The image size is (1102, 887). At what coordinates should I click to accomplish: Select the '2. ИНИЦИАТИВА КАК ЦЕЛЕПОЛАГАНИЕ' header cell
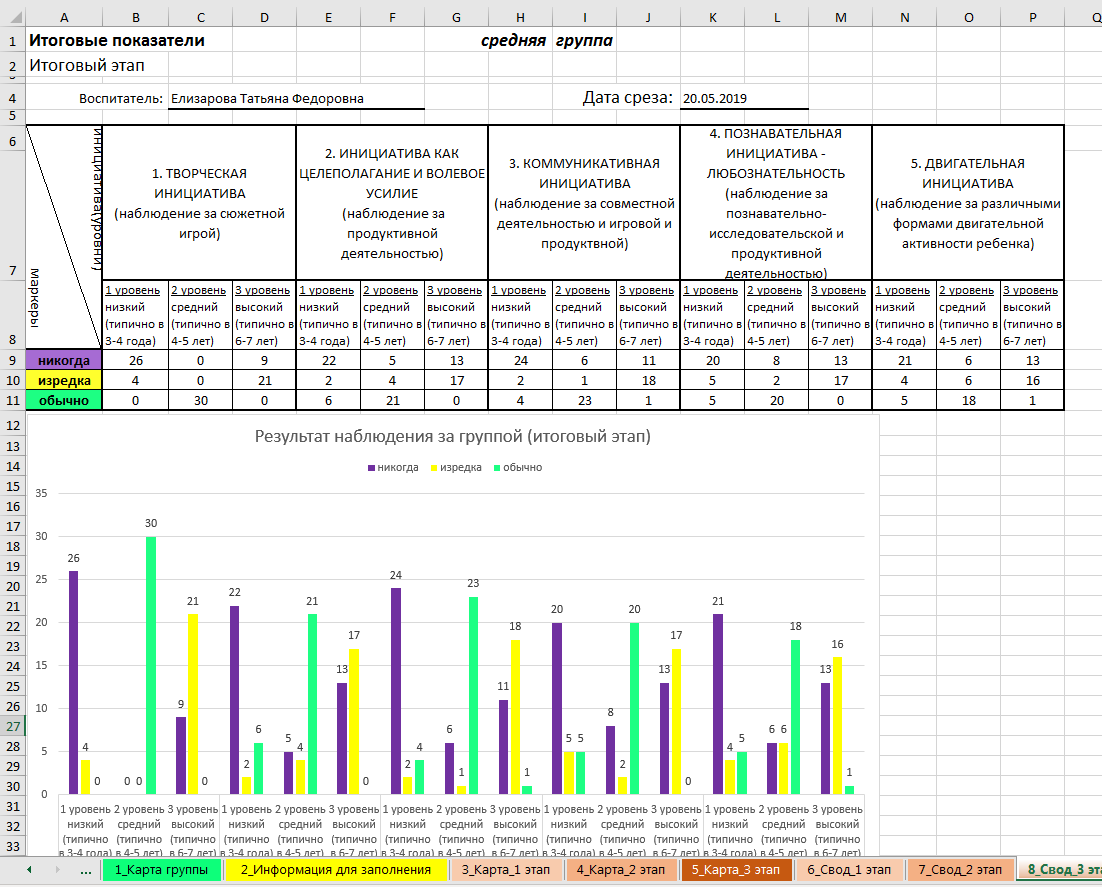pos(392,202)
